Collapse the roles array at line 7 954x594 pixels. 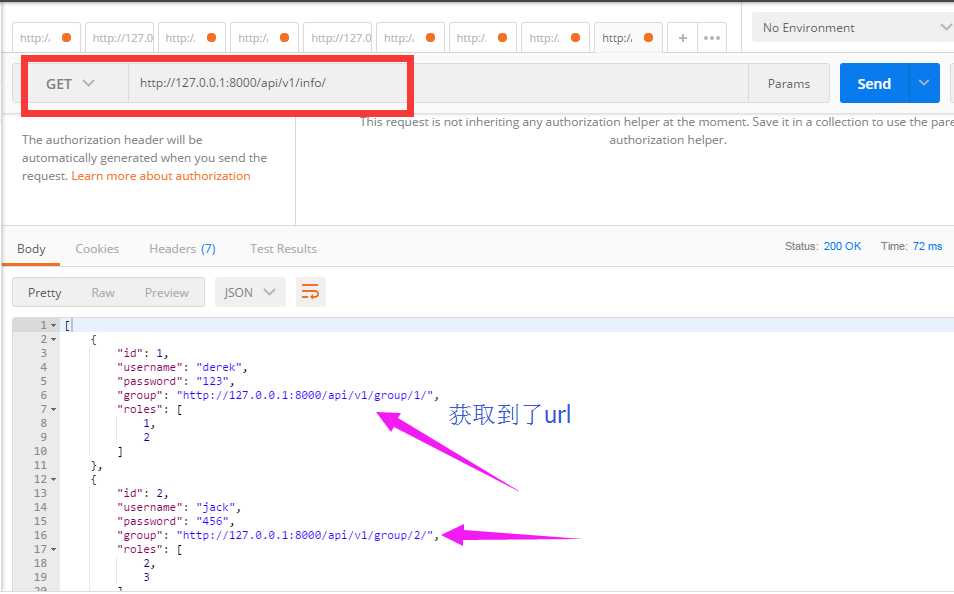point(54,410)
